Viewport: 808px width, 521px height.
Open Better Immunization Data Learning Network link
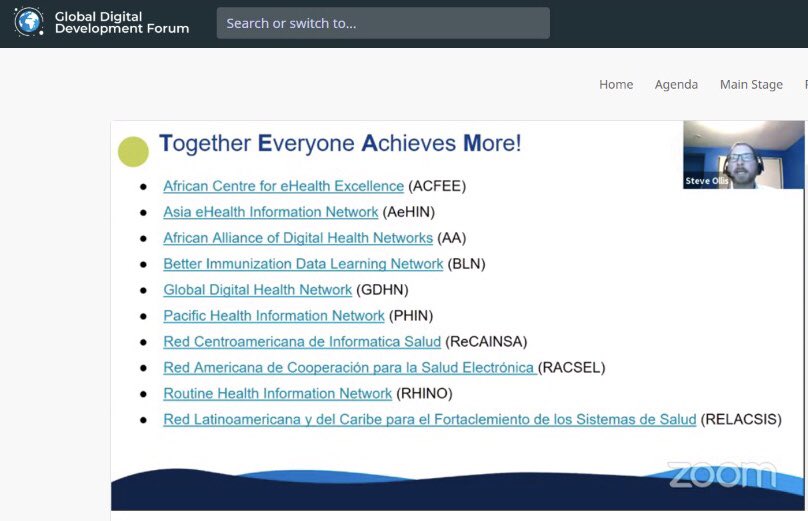click(303, 264)
